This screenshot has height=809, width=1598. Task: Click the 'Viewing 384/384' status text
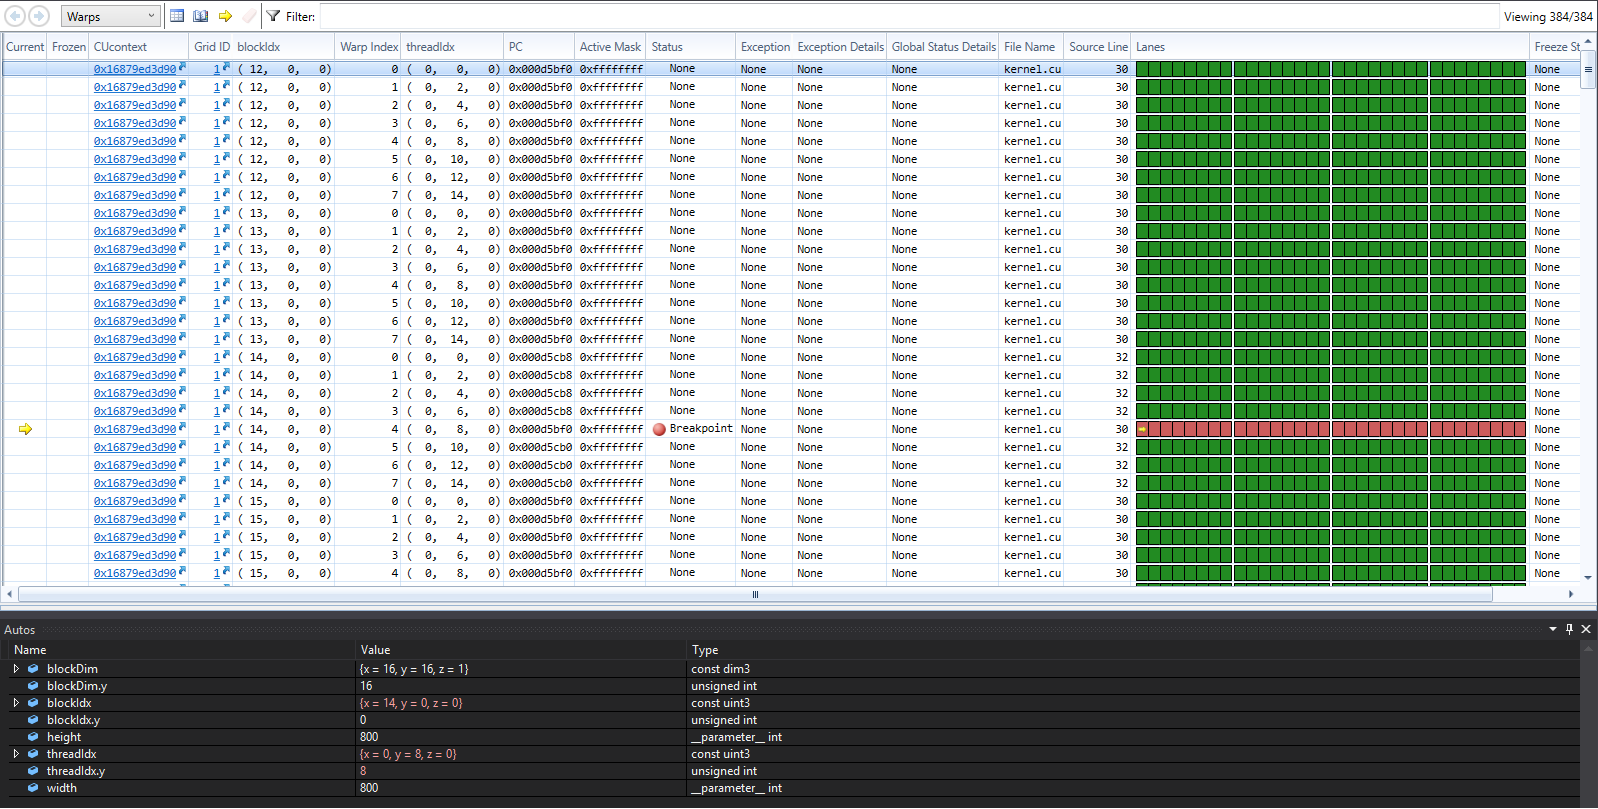point(1548,17)
